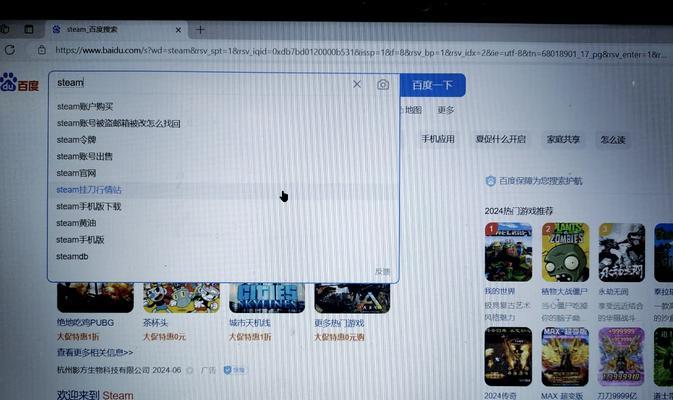673x400 pixels.
Task: Open 刀刀9999亿 game thumbnail
Action: click(x=621, y=357)
